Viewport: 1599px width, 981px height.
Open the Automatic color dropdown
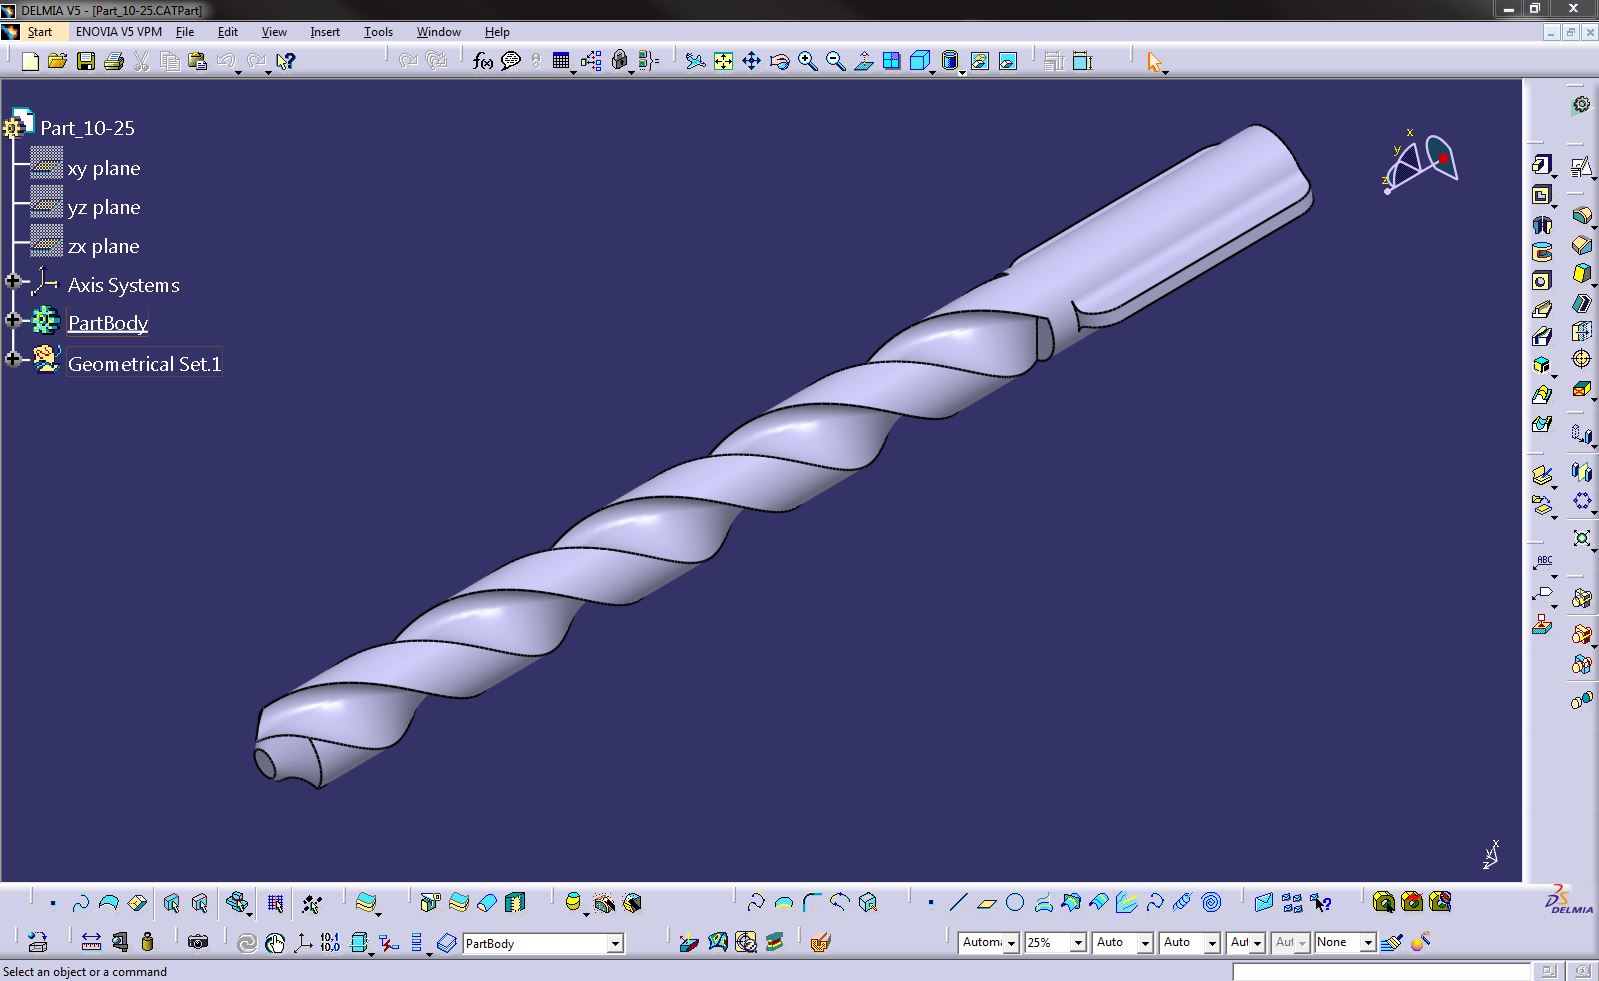coord(1011,943)
